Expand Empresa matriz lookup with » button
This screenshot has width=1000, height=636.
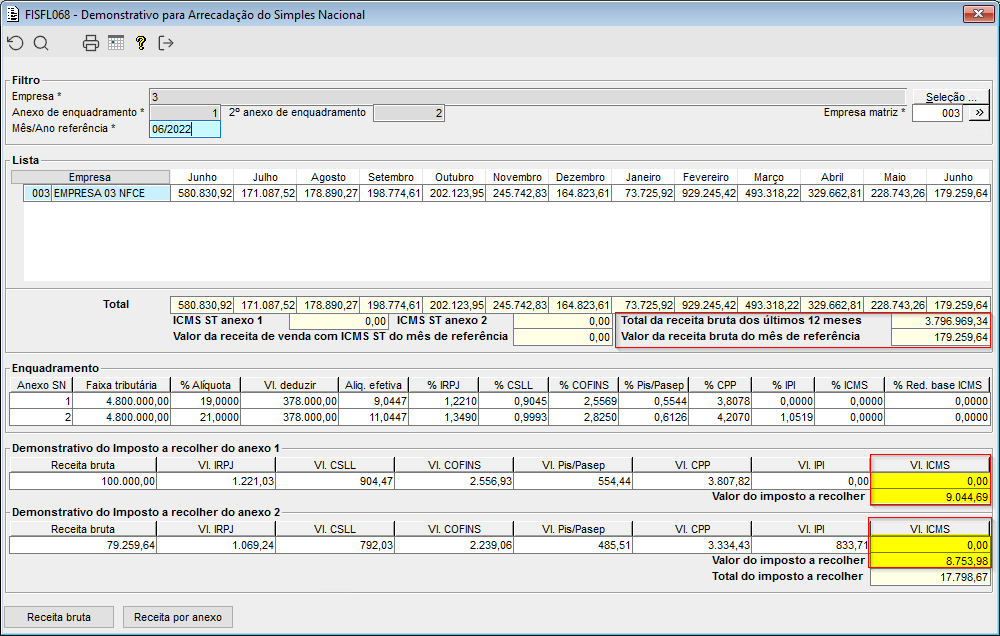pos(977,113)
